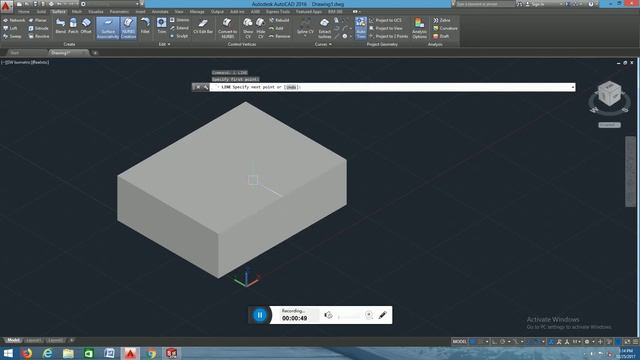Open the Output ribbon tab
This screenshot has width=640, height=360.
tap(217, 12)
